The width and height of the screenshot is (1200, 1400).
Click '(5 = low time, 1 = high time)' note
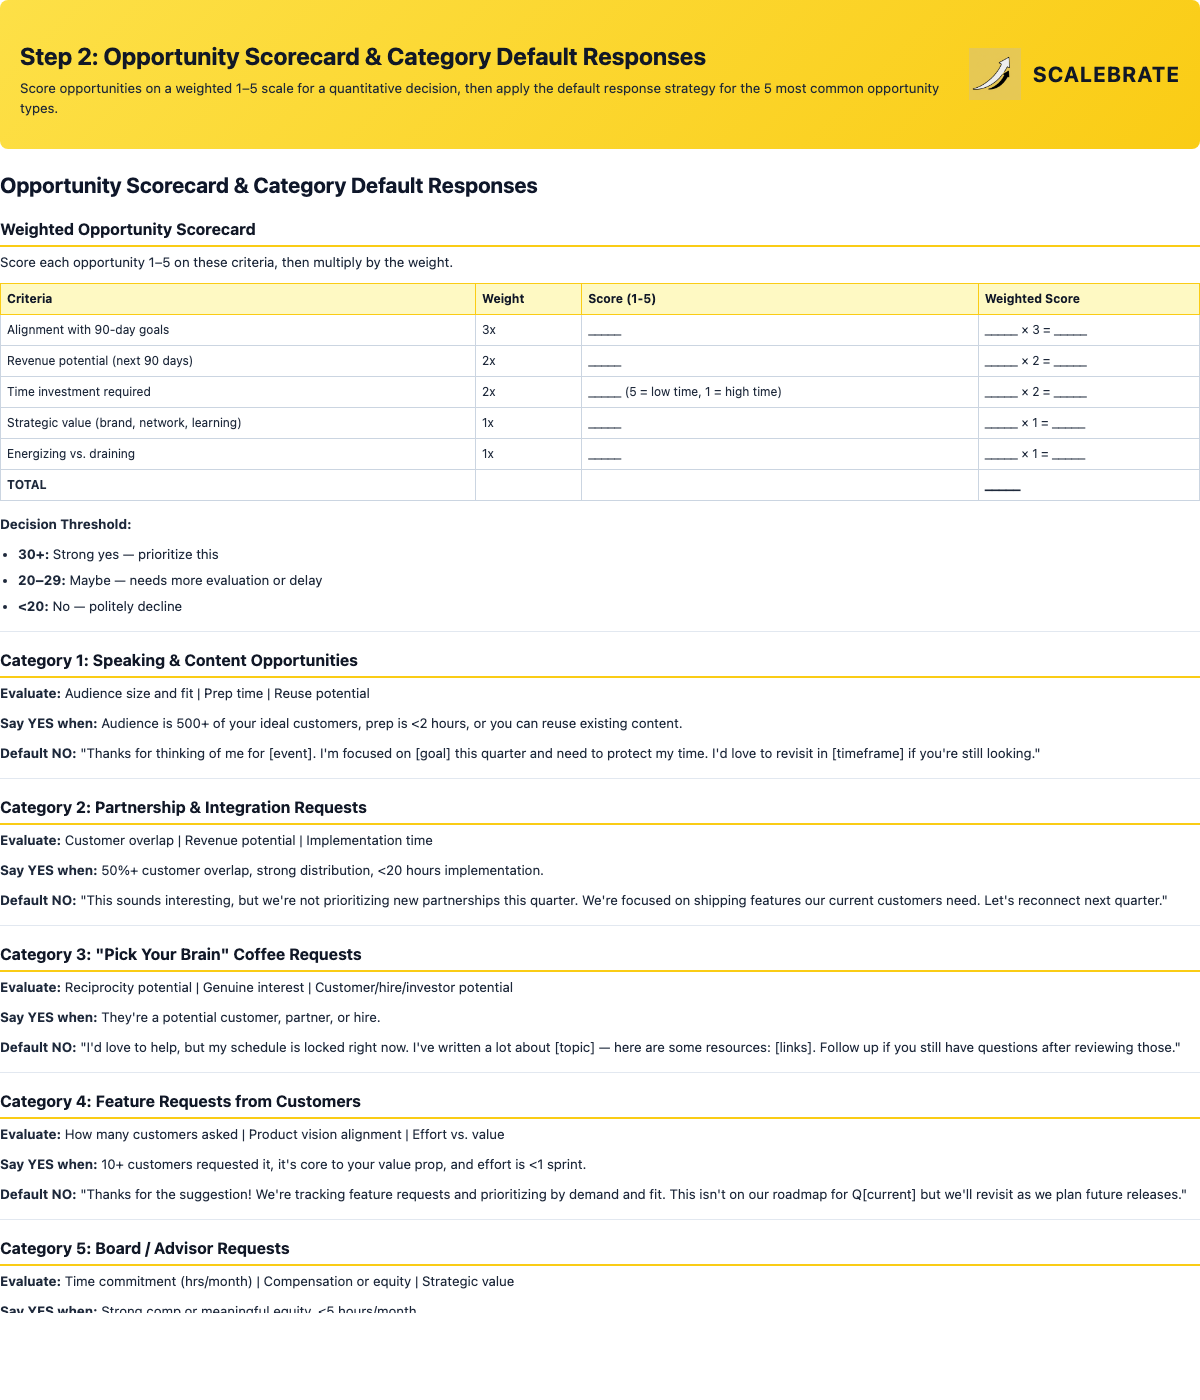(703, 392)
